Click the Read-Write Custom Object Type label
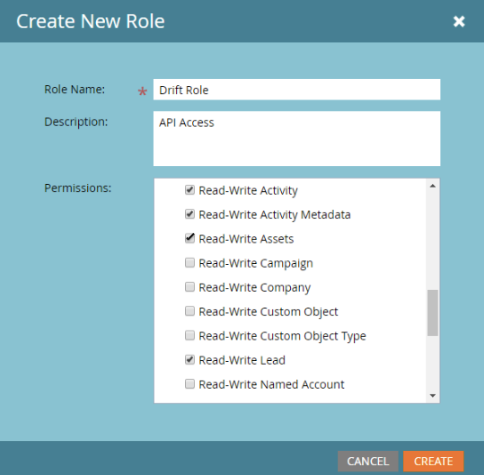Viewport: 484px width, 475px height. coord(282,336)
